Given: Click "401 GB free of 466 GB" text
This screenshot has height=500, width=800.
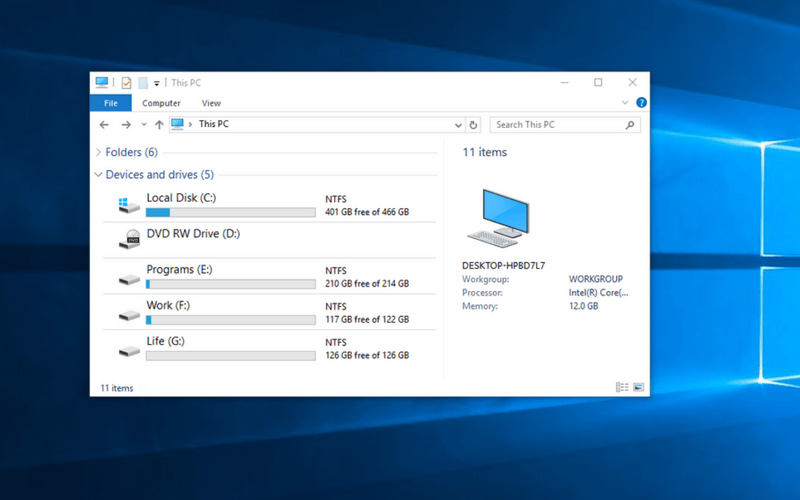Looking at the screenshot, I should tap(367, 212).
